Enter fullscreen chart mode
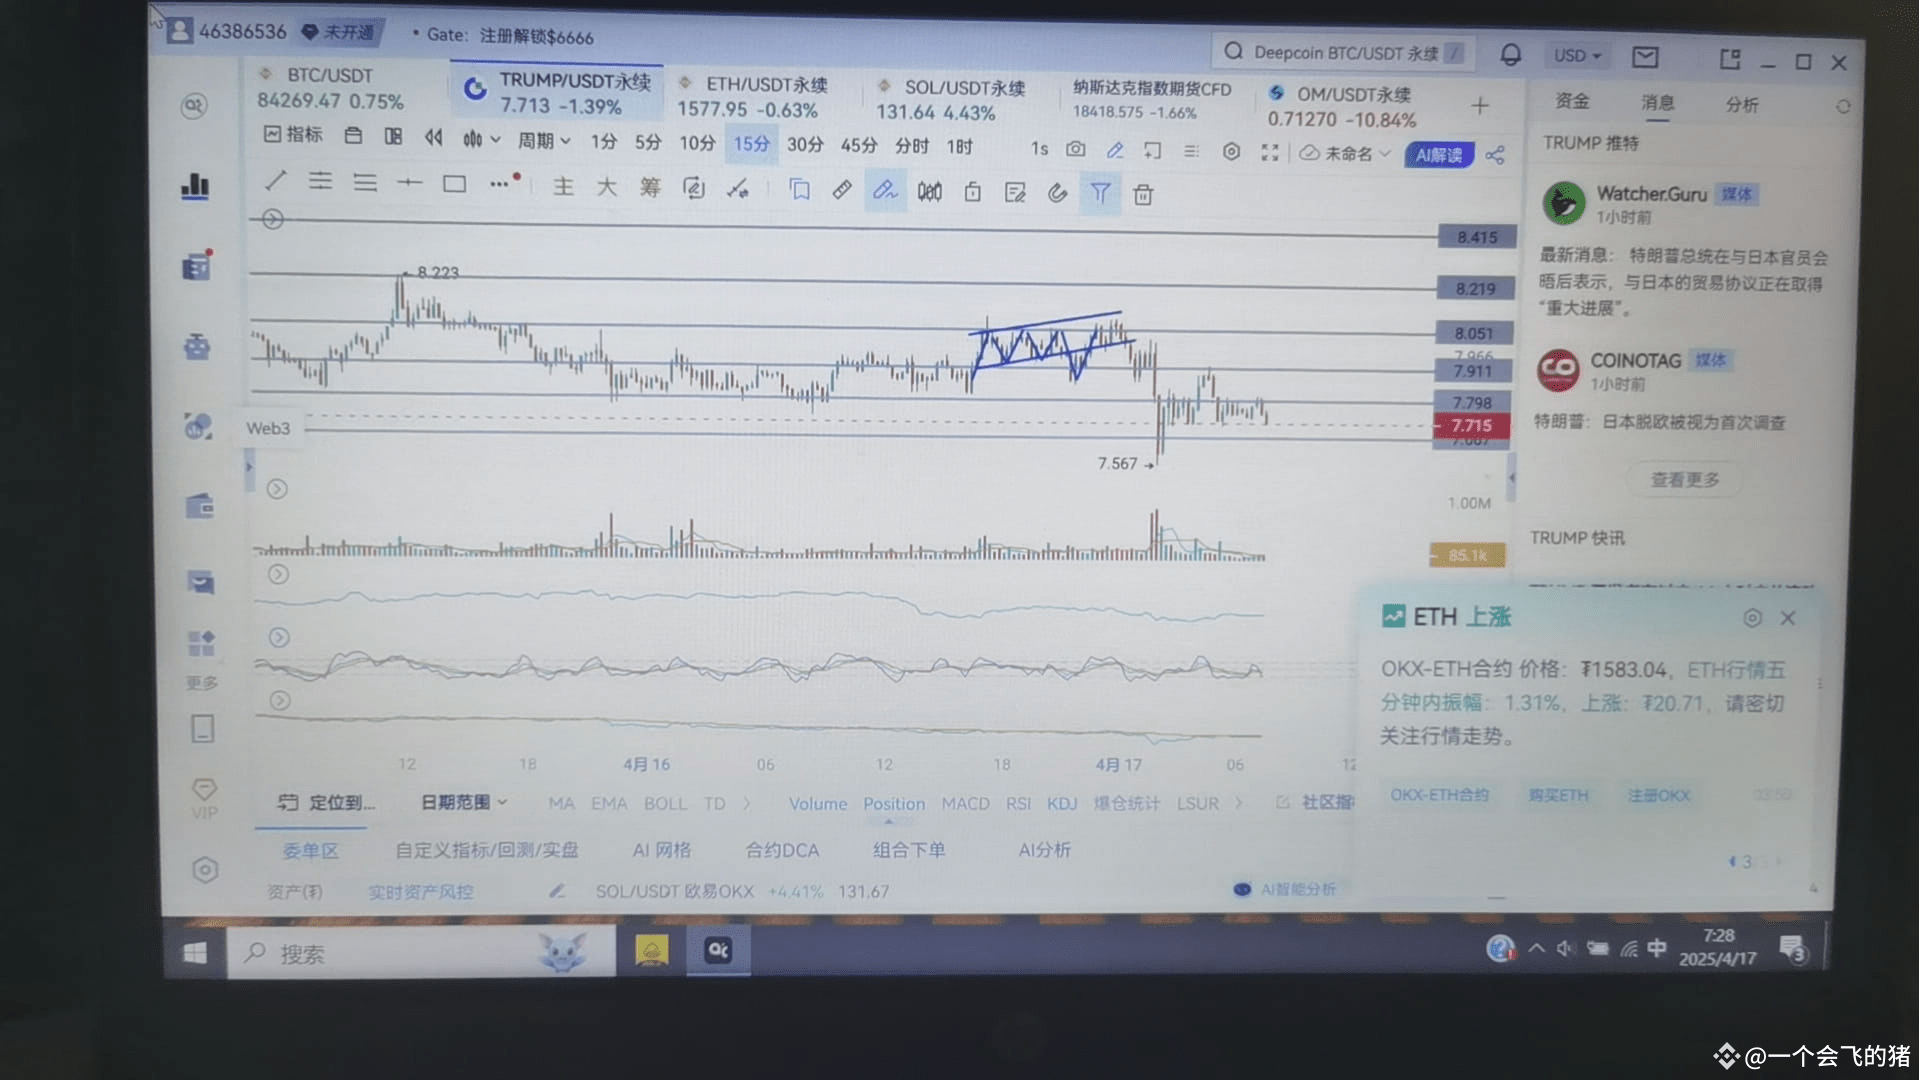Image resolution: width=1919 pixels, height=1080 pixels. [1270, 153]
